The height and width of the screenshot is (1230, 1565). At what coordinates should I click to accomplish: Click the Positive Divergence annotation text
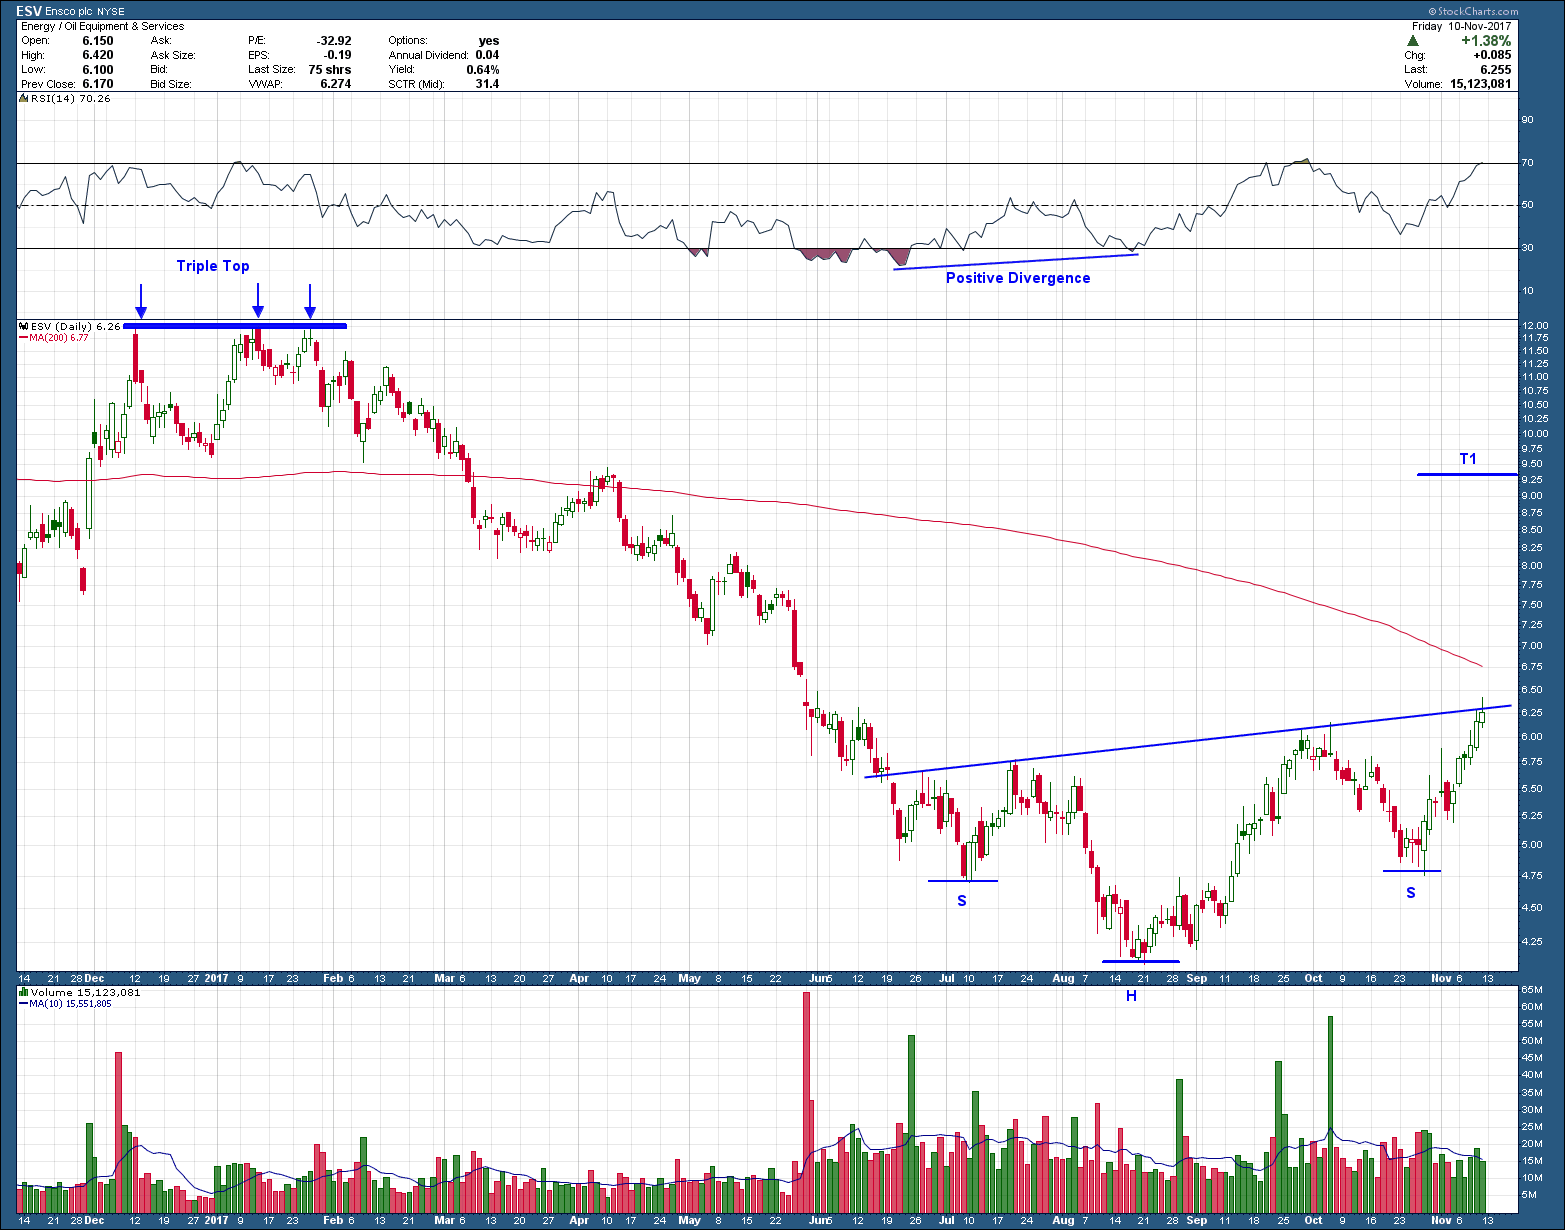(1018, 278)
